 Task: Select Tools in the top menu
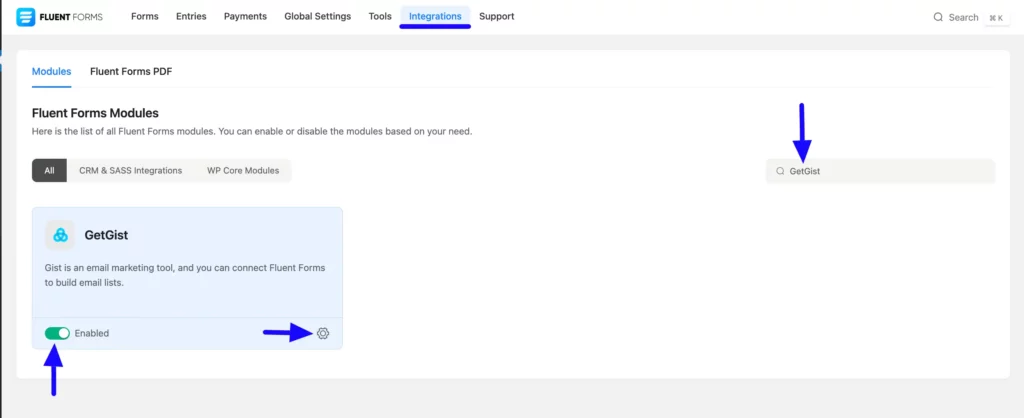(380, 17)
